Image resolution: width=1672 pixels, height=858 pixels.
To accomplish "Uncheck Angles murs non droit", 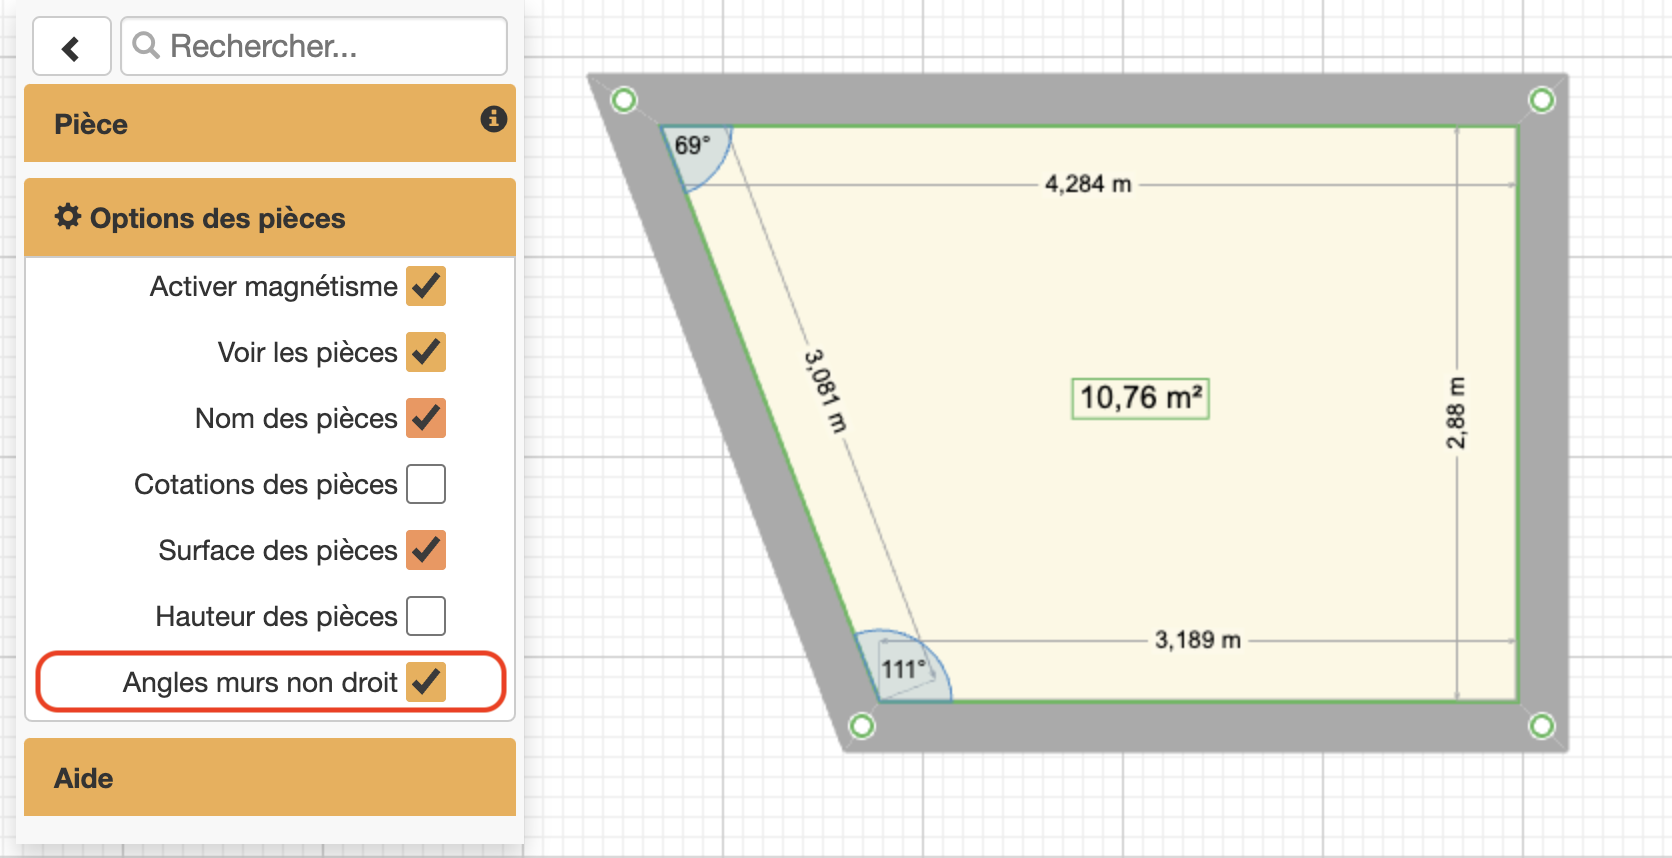I will 426,682.
